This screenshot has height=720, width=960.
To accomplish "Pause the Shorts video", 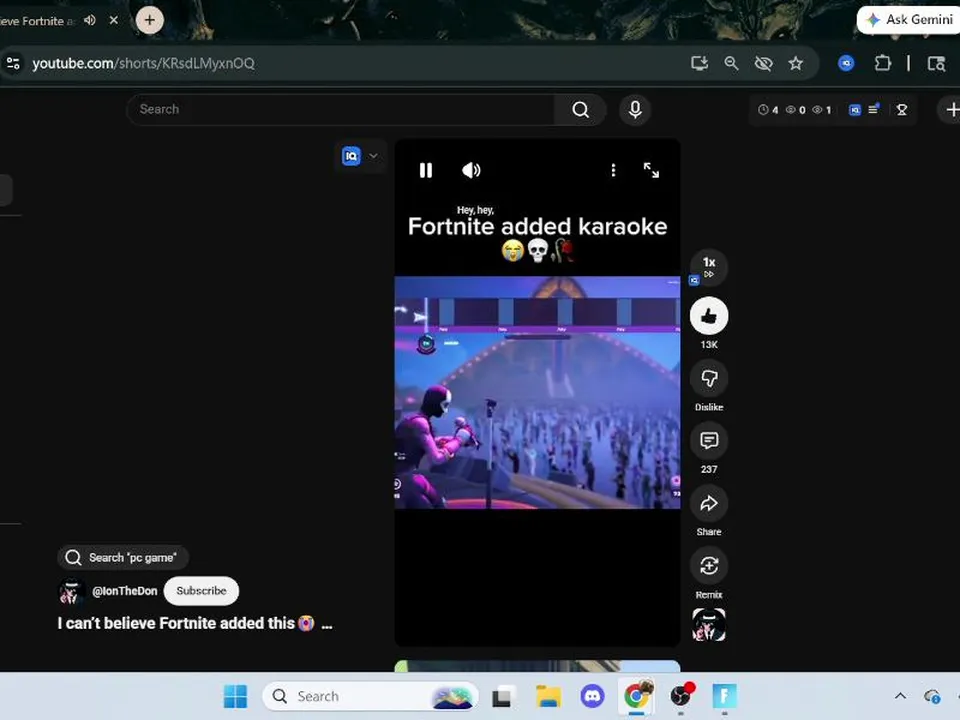I will tap(426, 170).
